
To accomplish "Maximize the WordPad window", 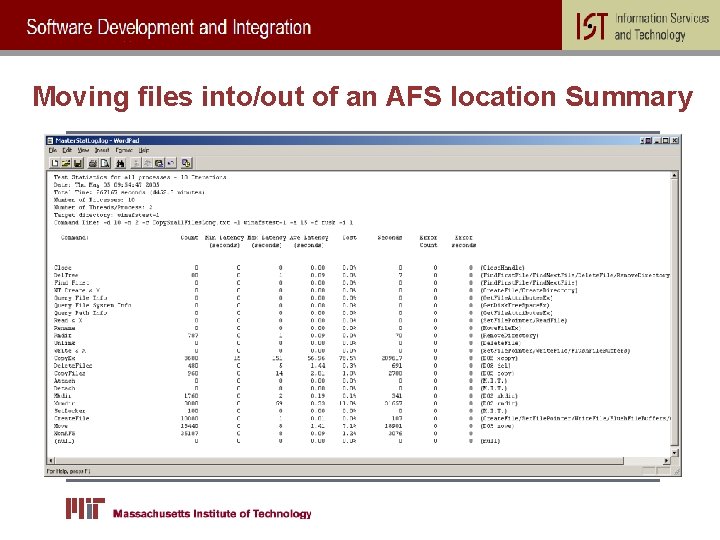I will (666, 141).
